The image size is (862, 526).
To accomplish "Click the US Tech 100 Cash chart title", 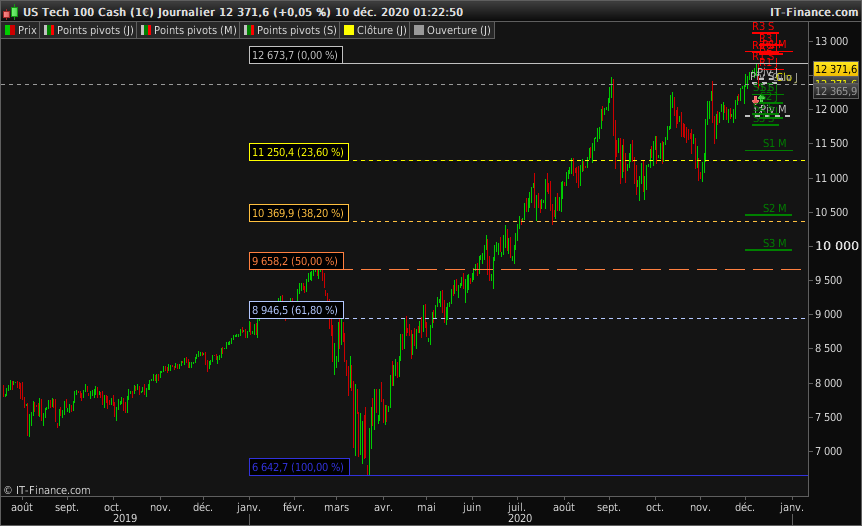I will pyautogui.click(x=243, y=12).
